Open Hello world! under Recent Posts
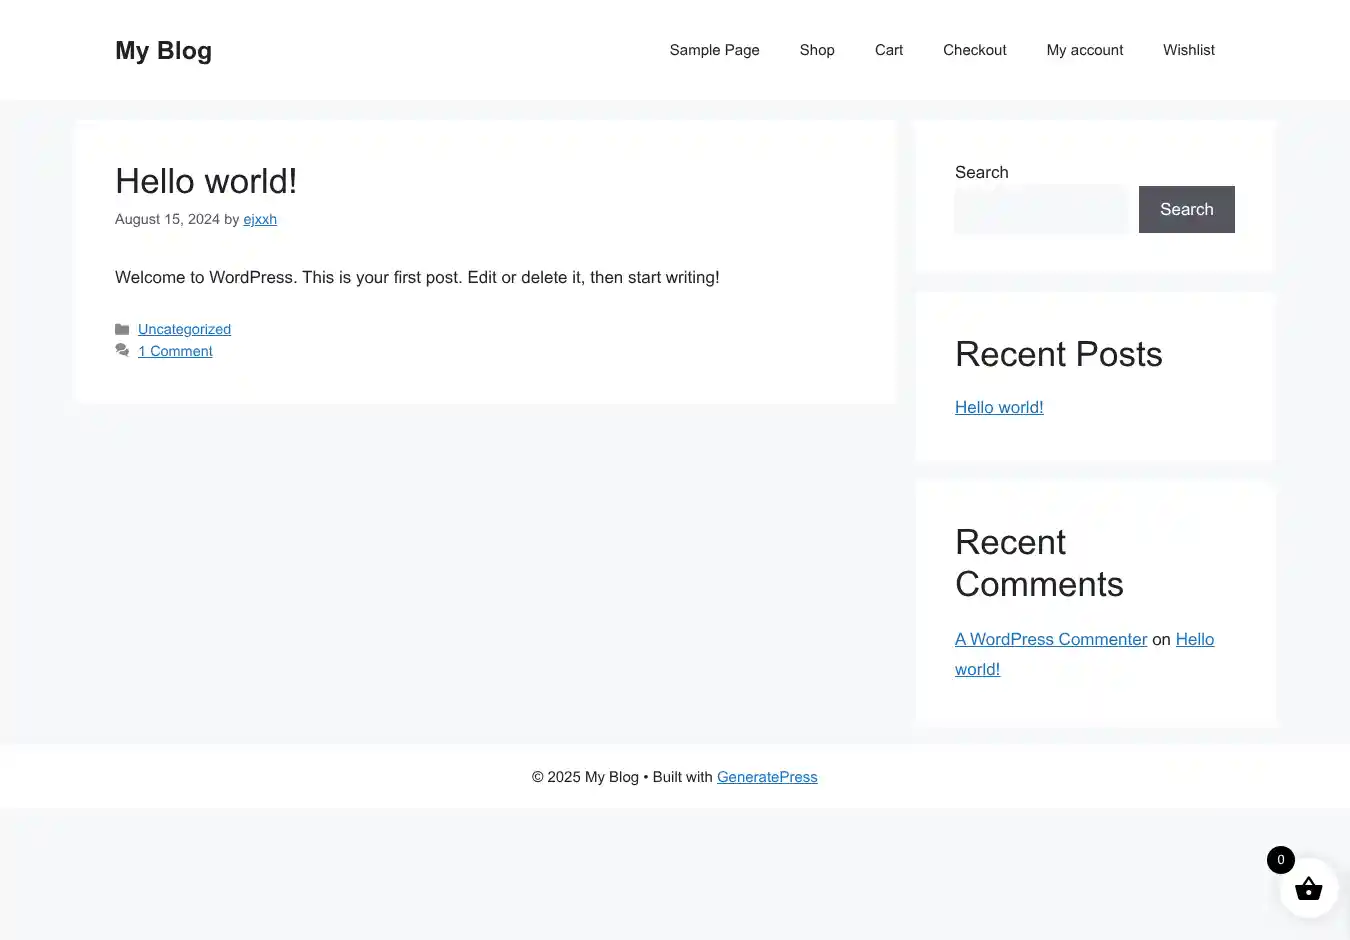The height and width of the screenshot is (940, 1350). pos(998,407)
